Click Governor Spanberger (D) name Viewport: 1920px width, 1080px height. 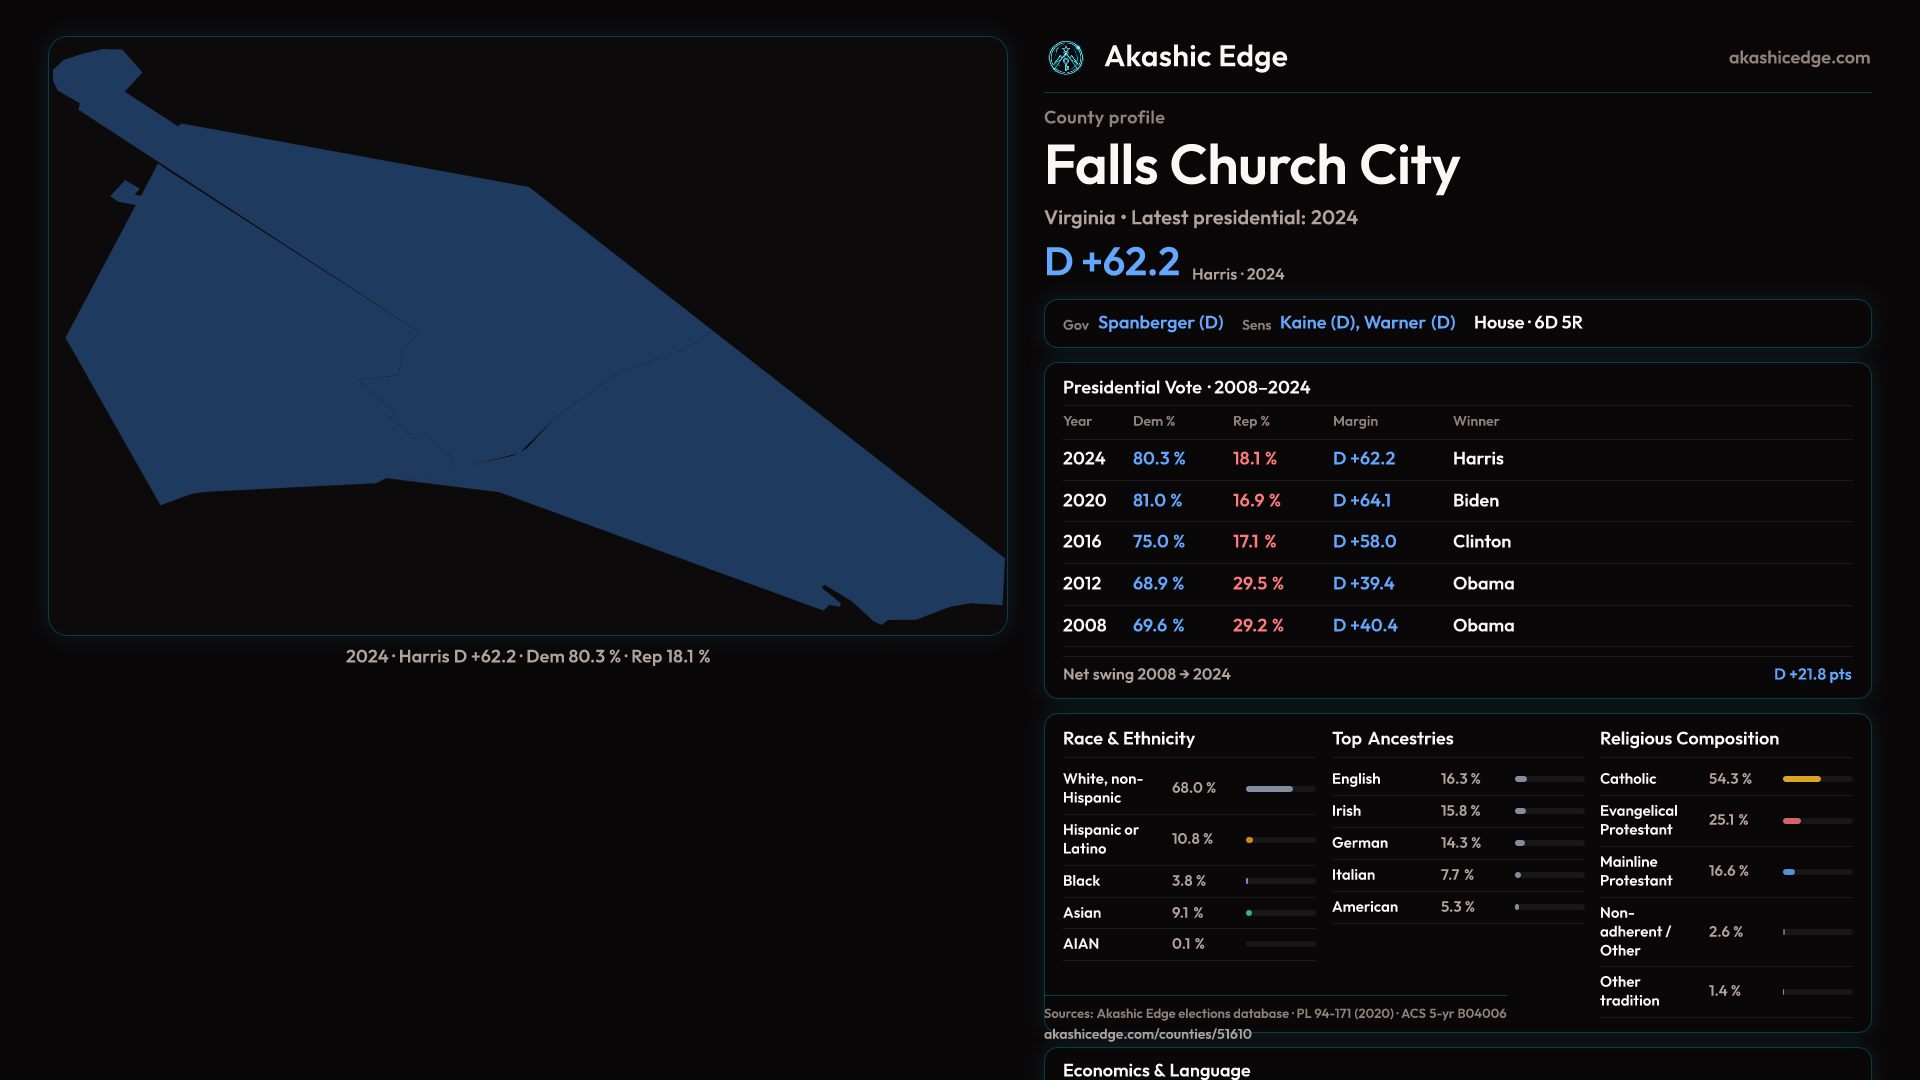coord(1160,323)
